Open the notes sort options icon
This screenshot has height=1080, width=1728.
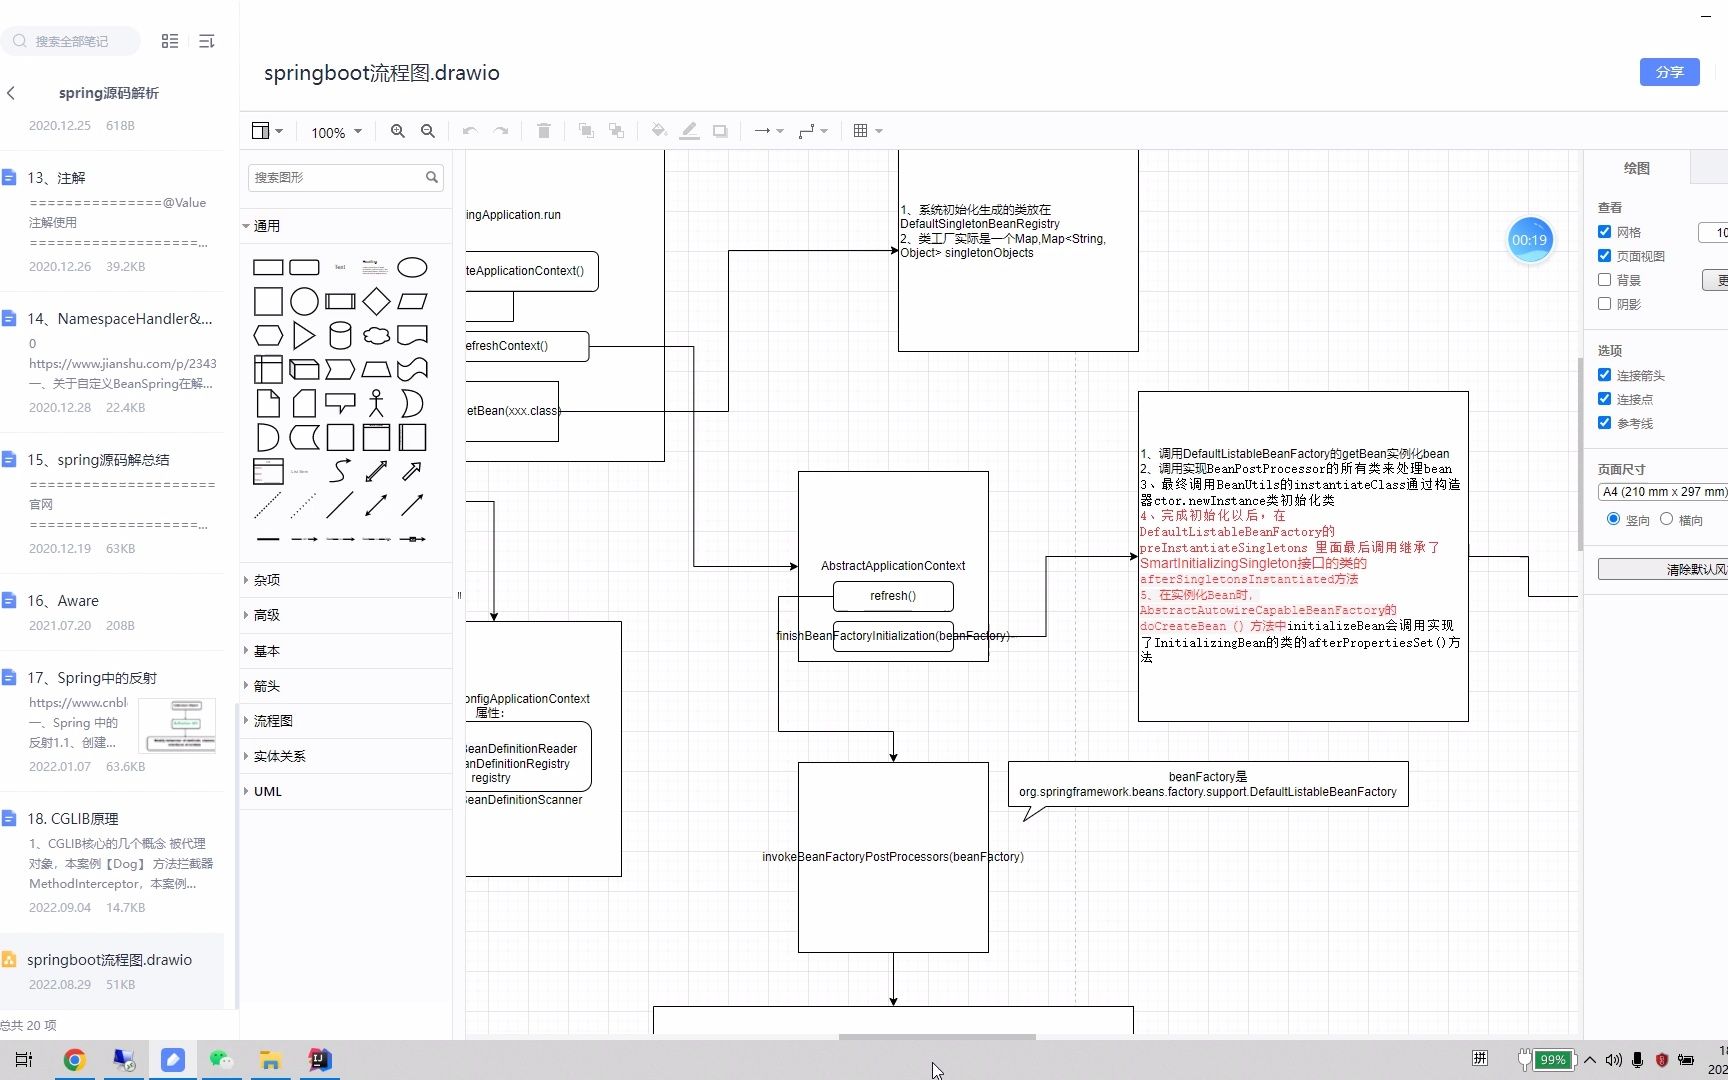[x=206, y=41]
